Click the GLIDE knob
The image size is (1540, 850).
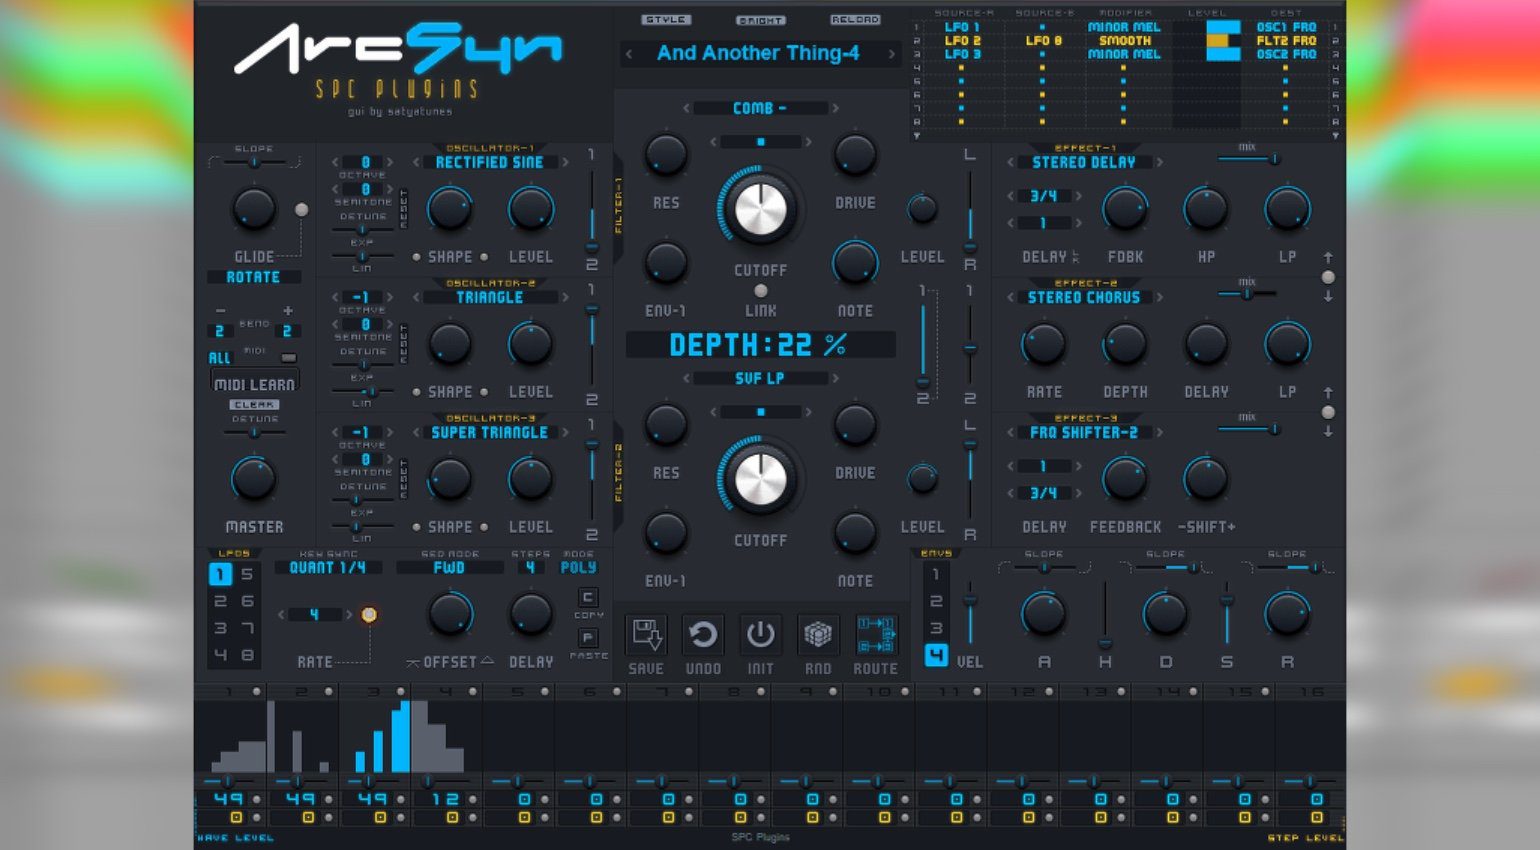tap(254, 210)
